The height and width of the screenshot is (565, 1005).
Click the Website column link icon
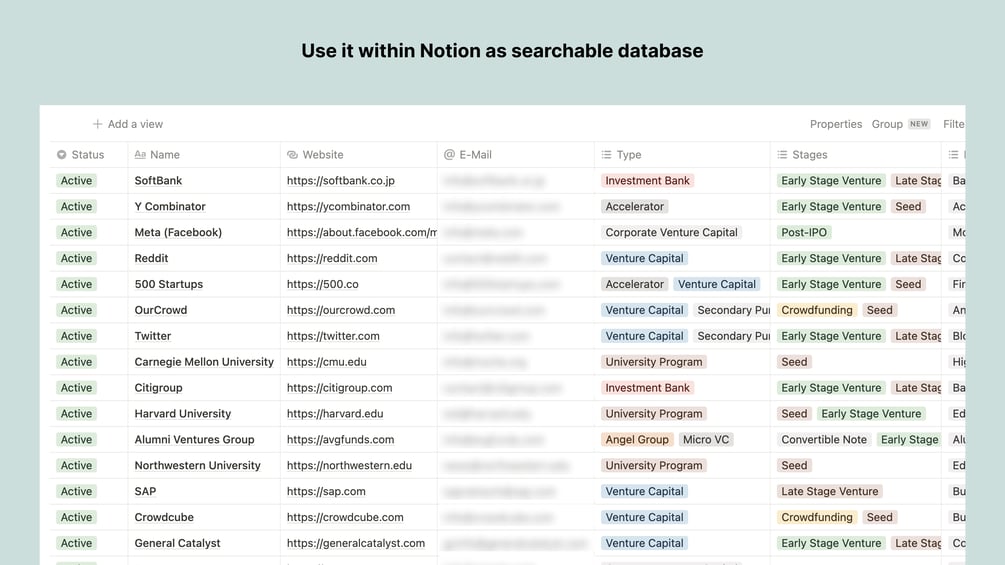tap(292, 155)
